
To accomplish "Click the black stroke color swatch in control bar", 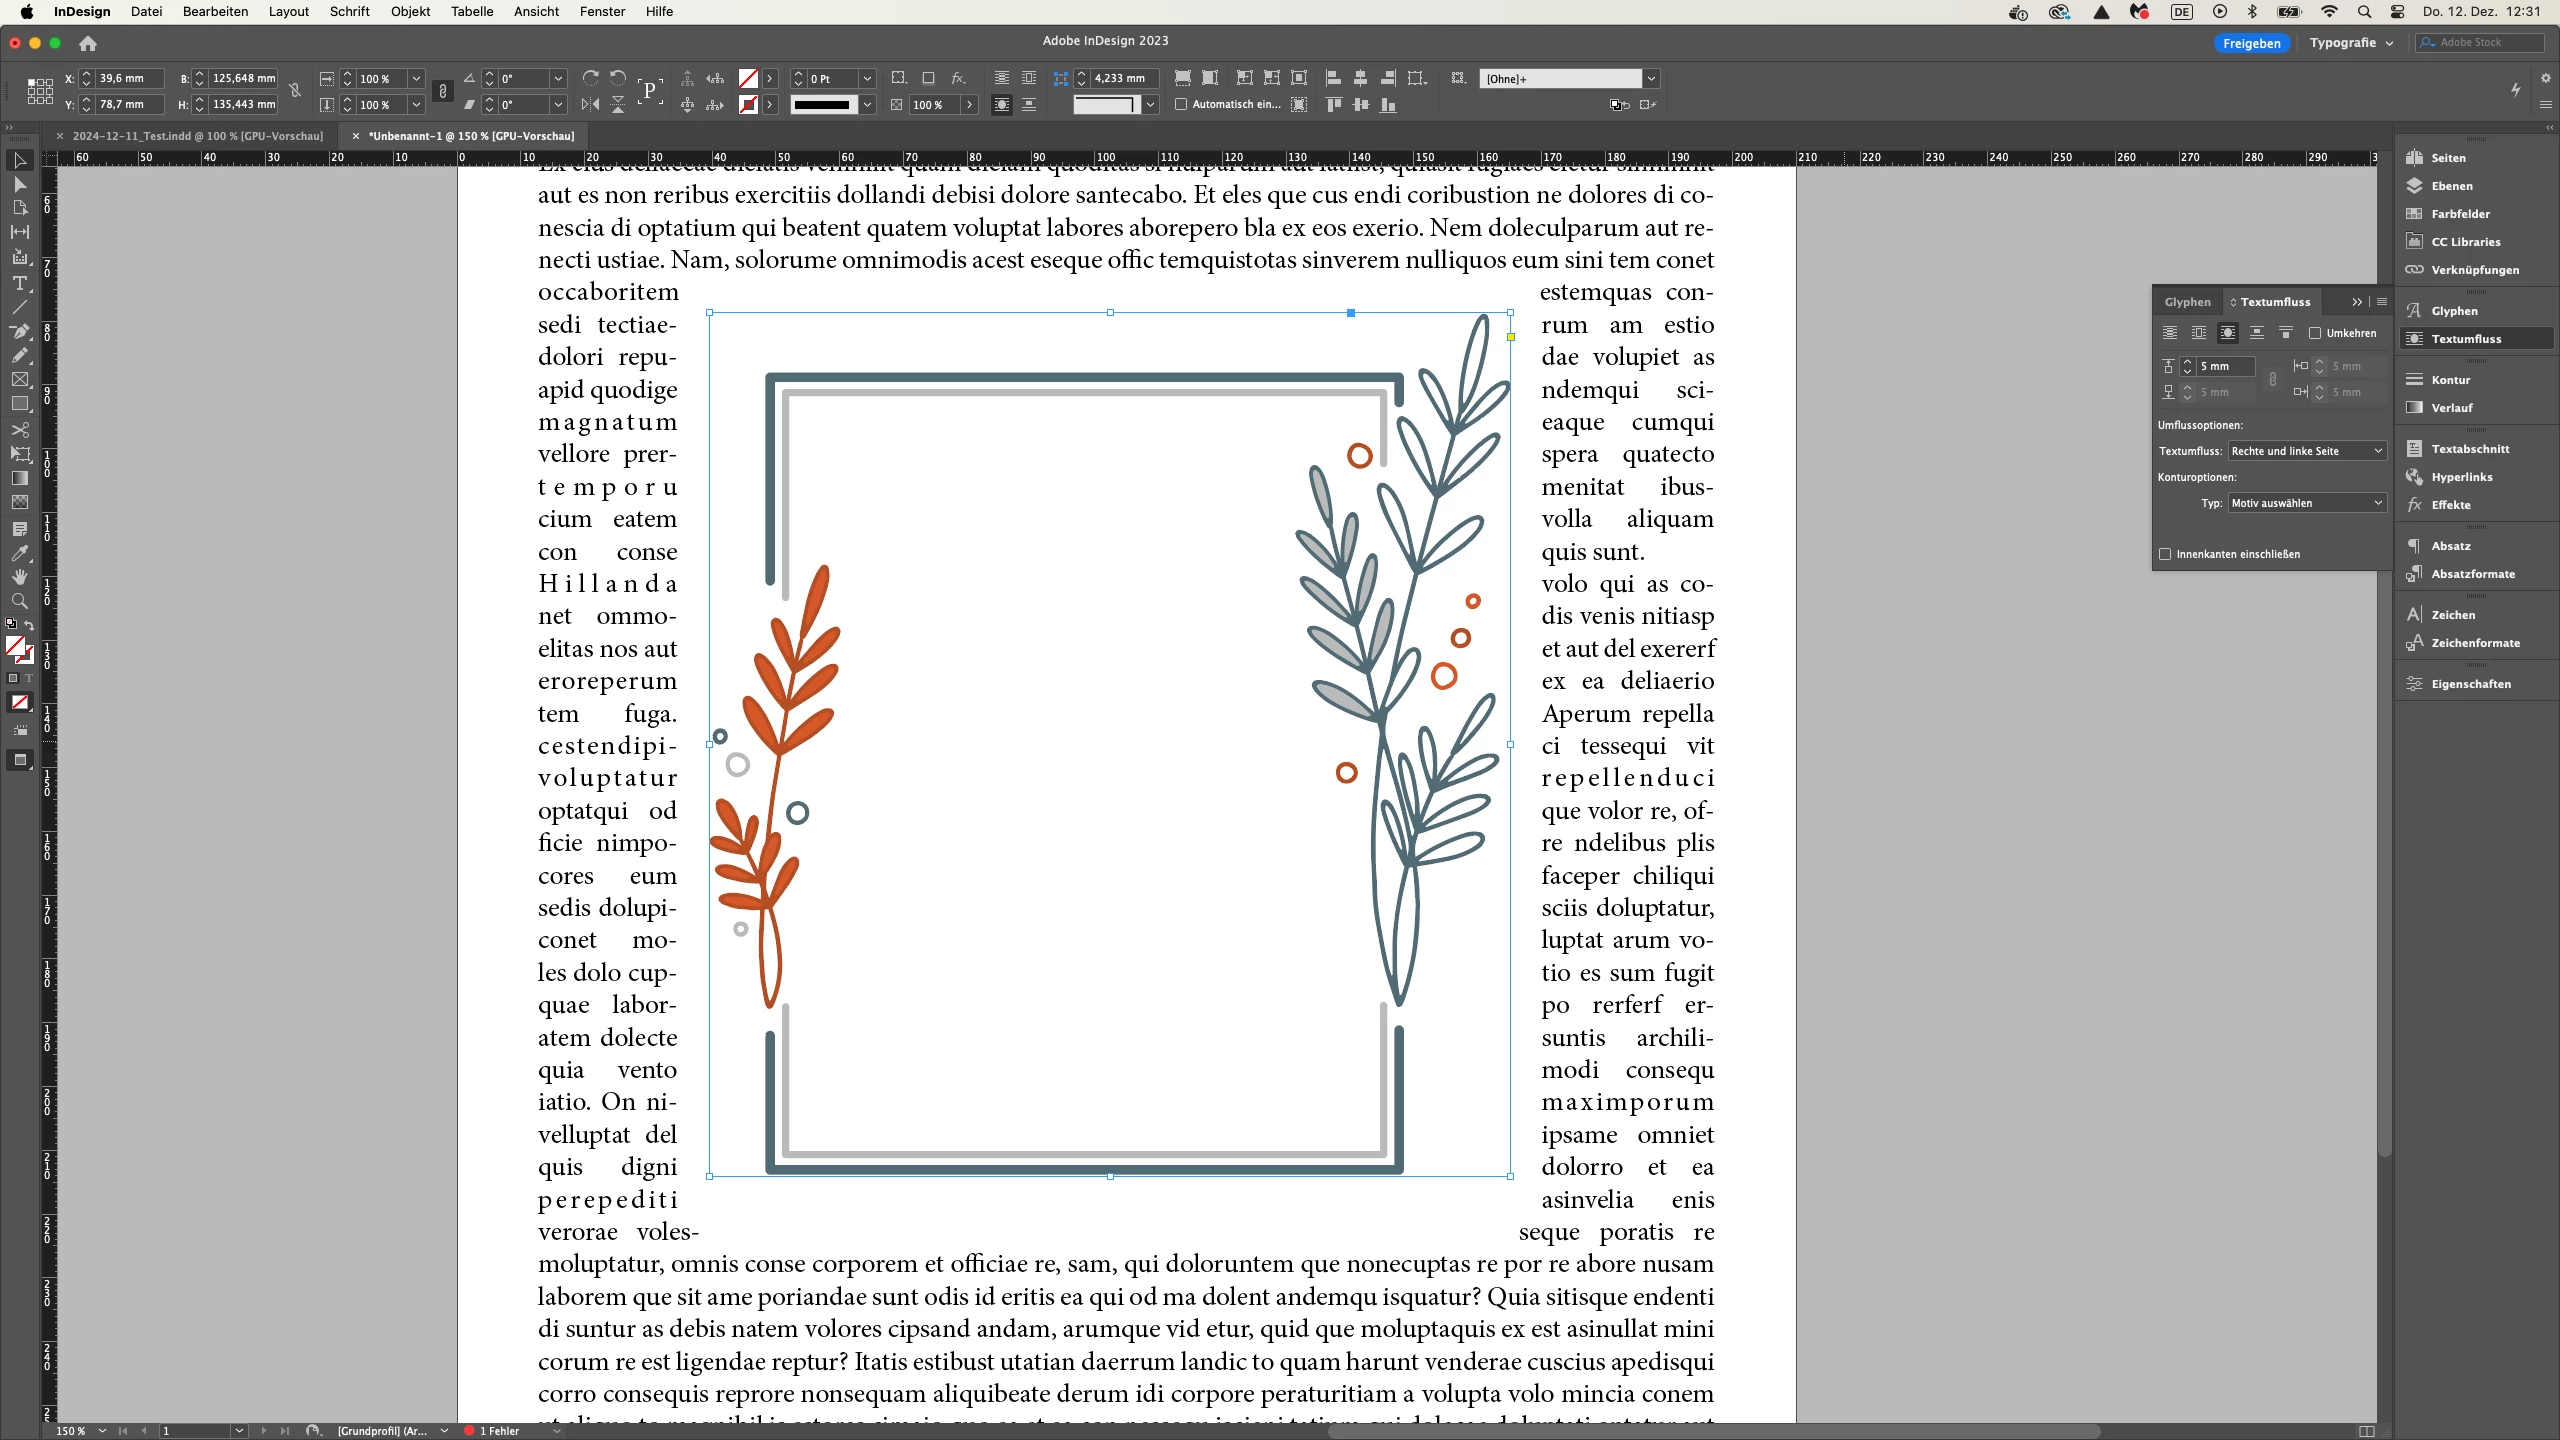I will coord(822,105).
